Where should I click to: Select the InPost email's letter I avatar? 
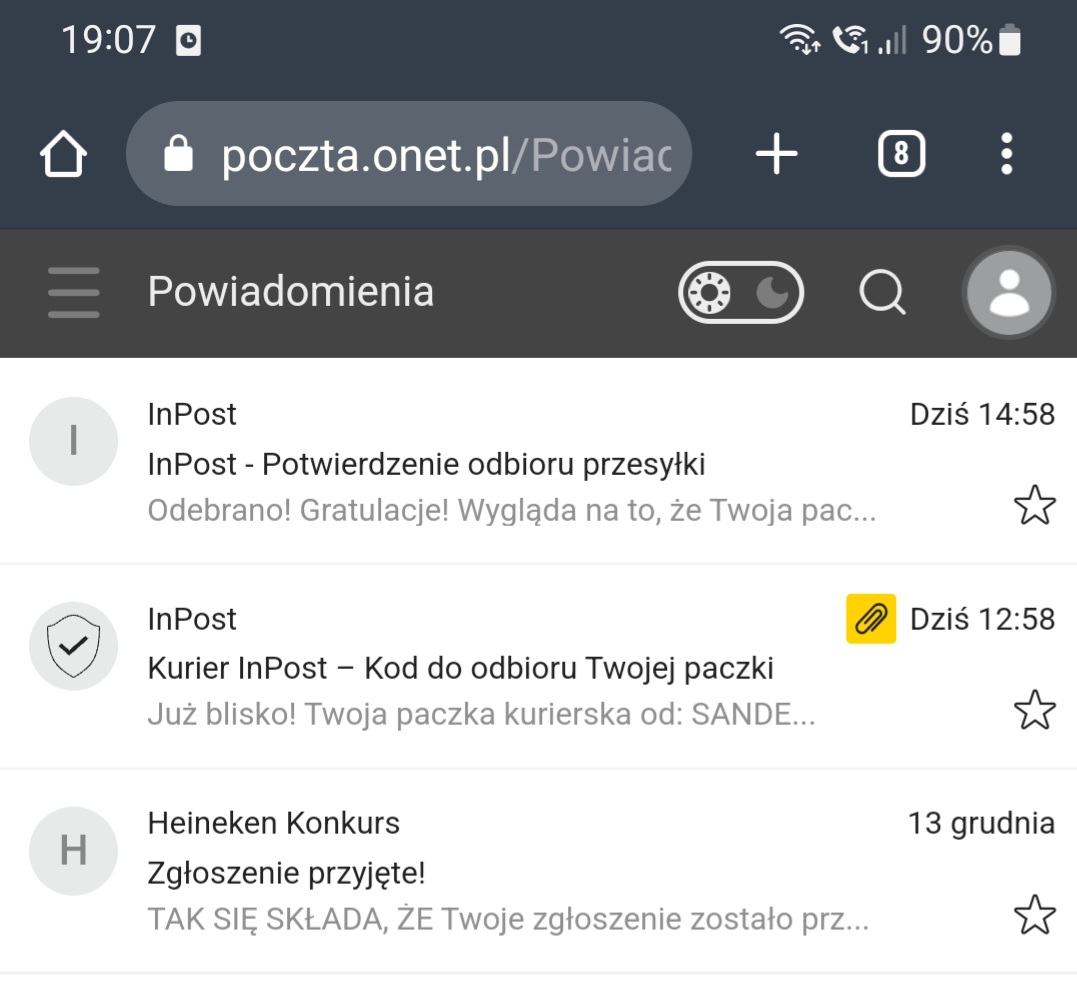pyautogui.click(x=73, y=441)
